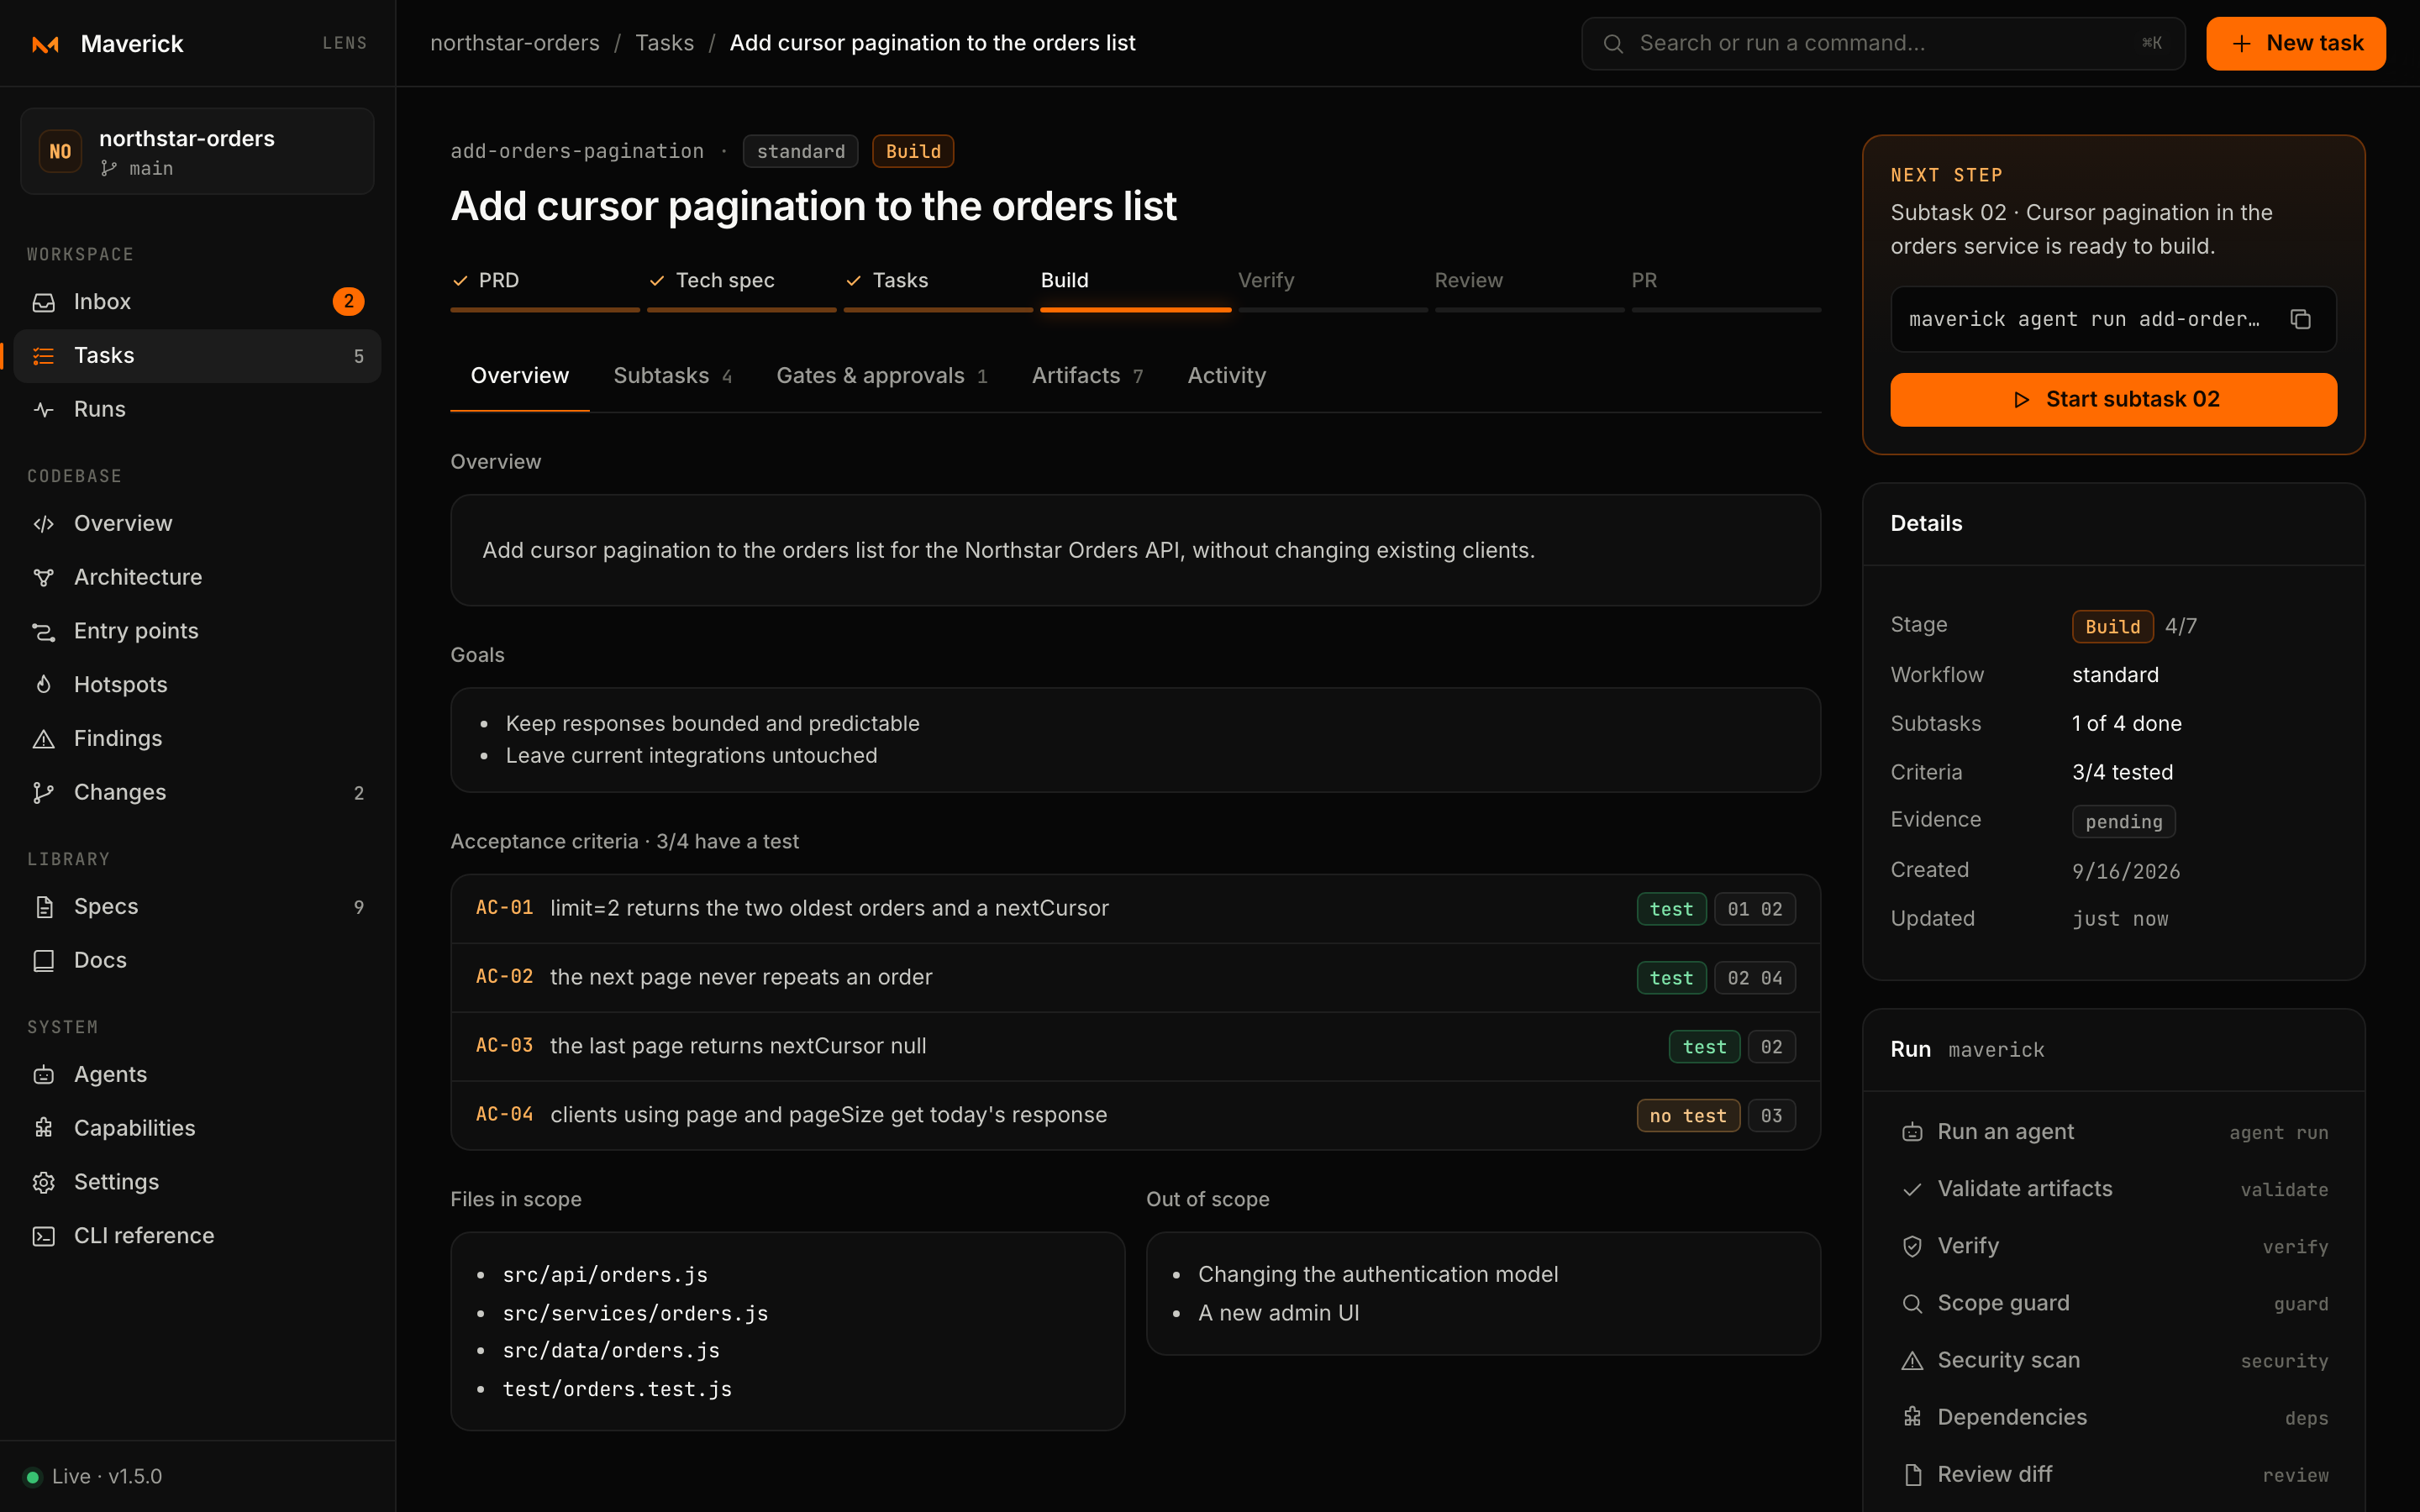Viewport: 2420px width, 1512px height.
Task: Click the New task button
Action: 2296,44
